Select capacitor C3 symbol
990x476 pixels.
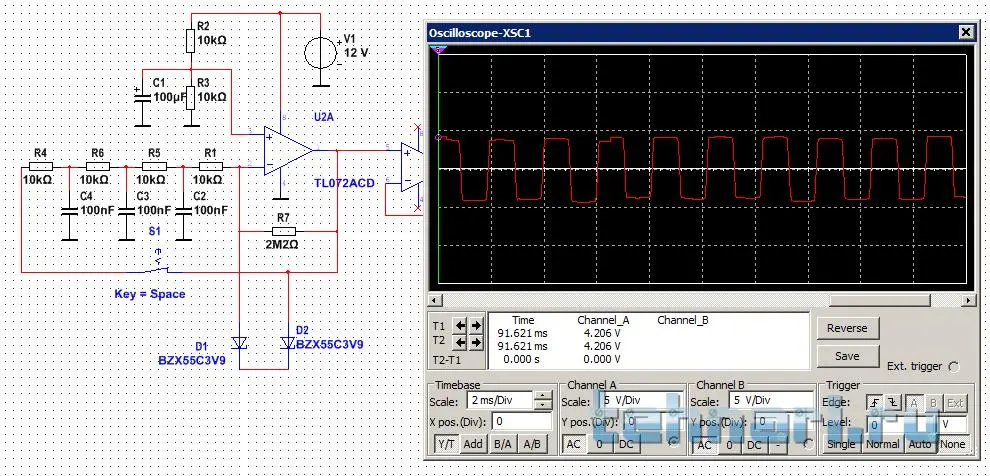coord(126,212)
